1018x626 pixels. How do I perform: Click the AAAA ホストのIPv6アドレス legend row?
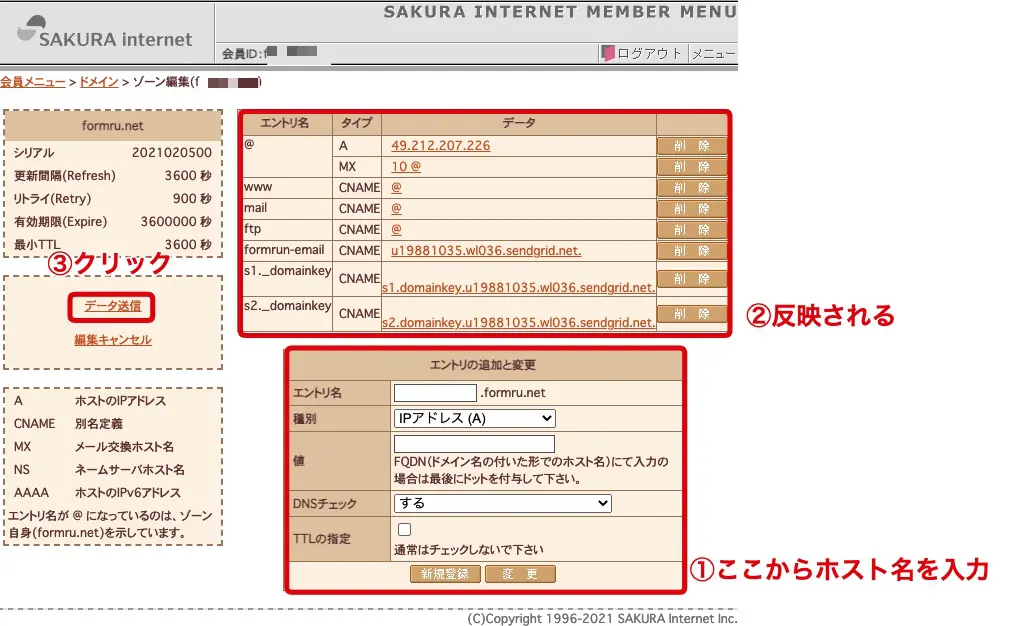[x=97, y=493]
